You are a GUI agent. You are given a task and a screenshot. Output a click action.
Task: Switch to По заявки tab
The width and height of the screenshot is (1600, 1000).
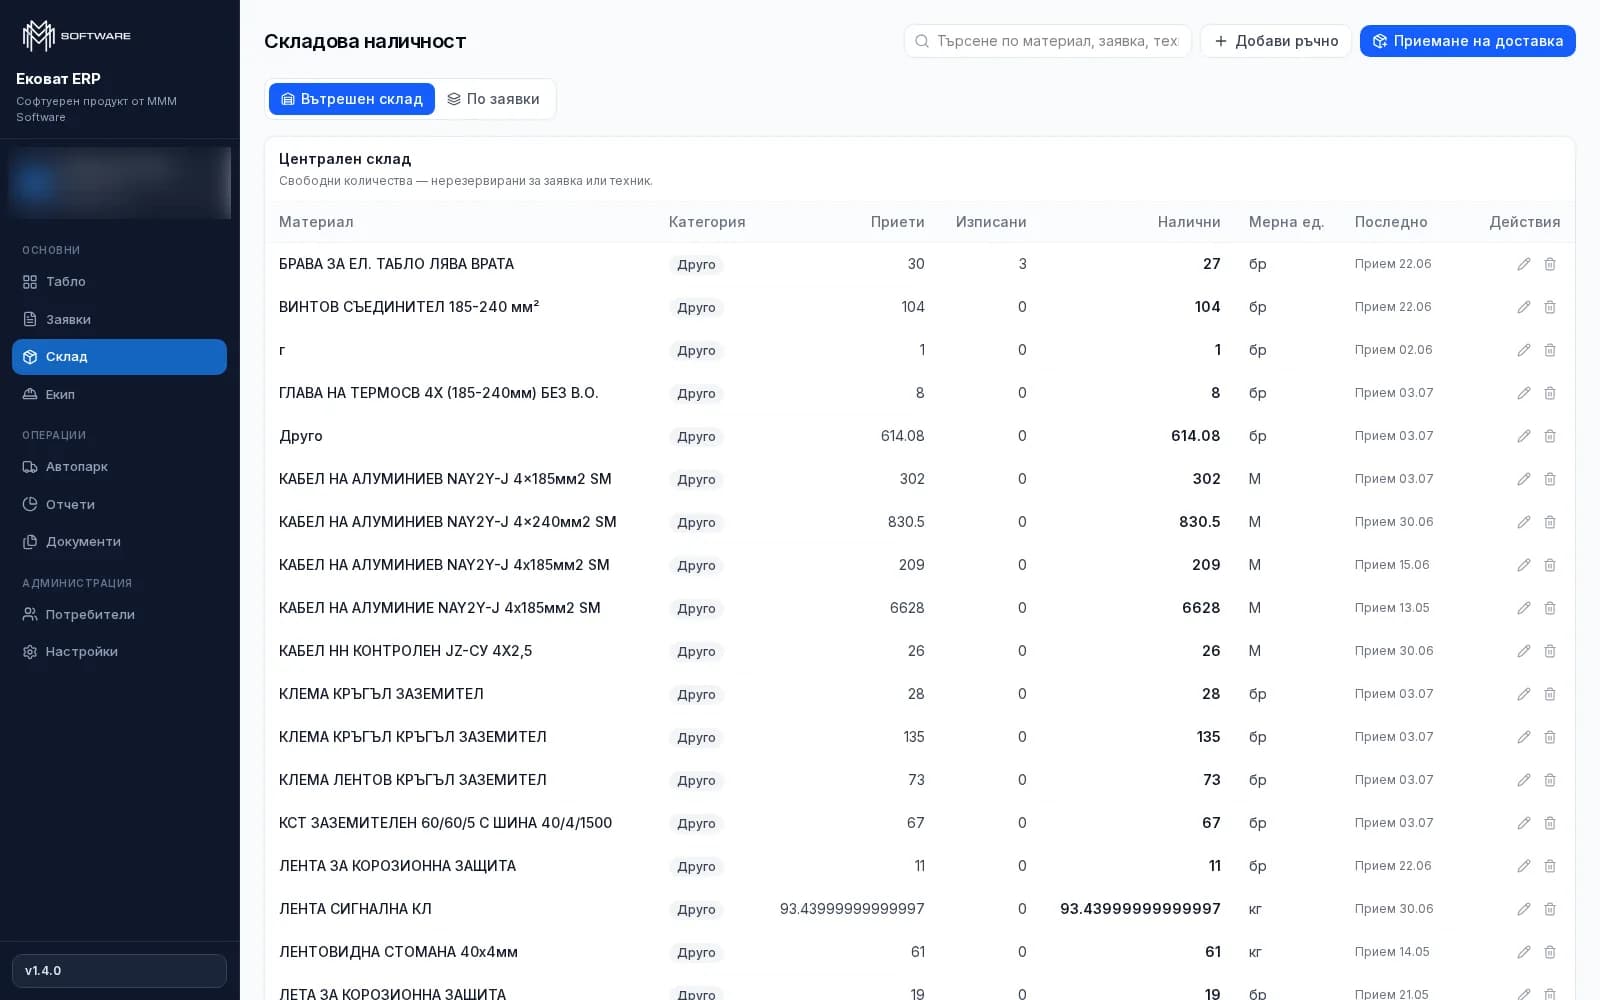(493, 99)
